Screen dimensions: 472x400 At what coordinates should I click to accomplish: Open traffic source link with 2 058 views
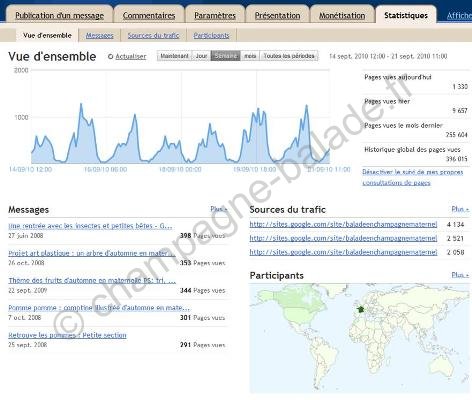pyautogui.click(x=343, y=252)
